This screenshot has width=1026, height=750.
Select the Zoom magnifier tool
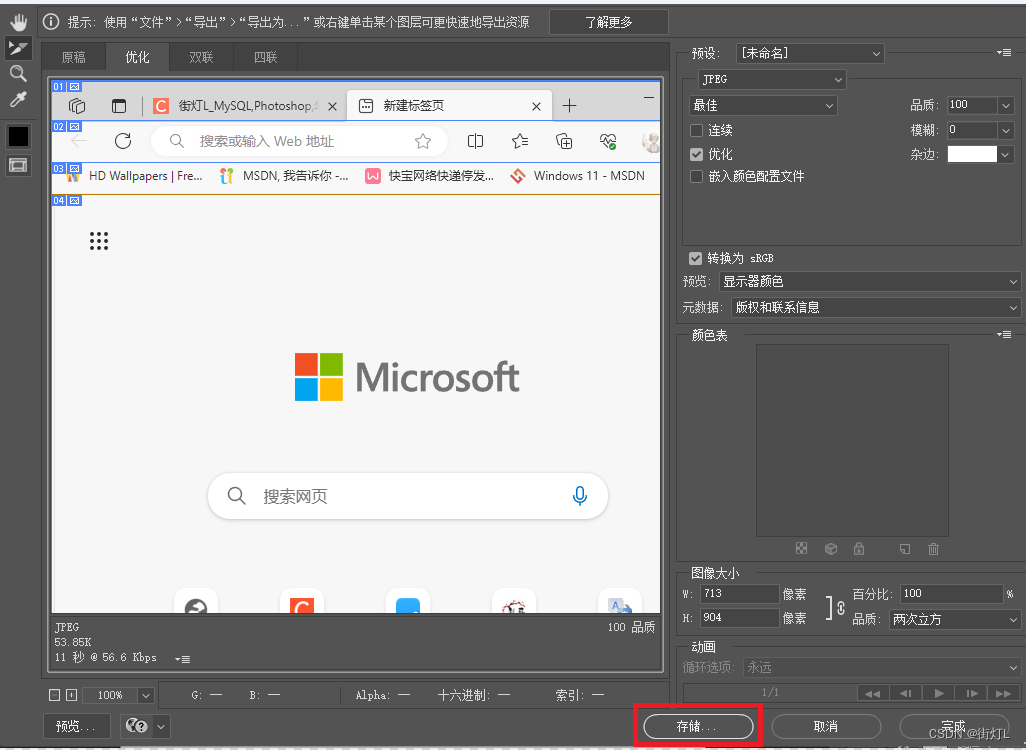pyautogui.click(x=18, y=73)
